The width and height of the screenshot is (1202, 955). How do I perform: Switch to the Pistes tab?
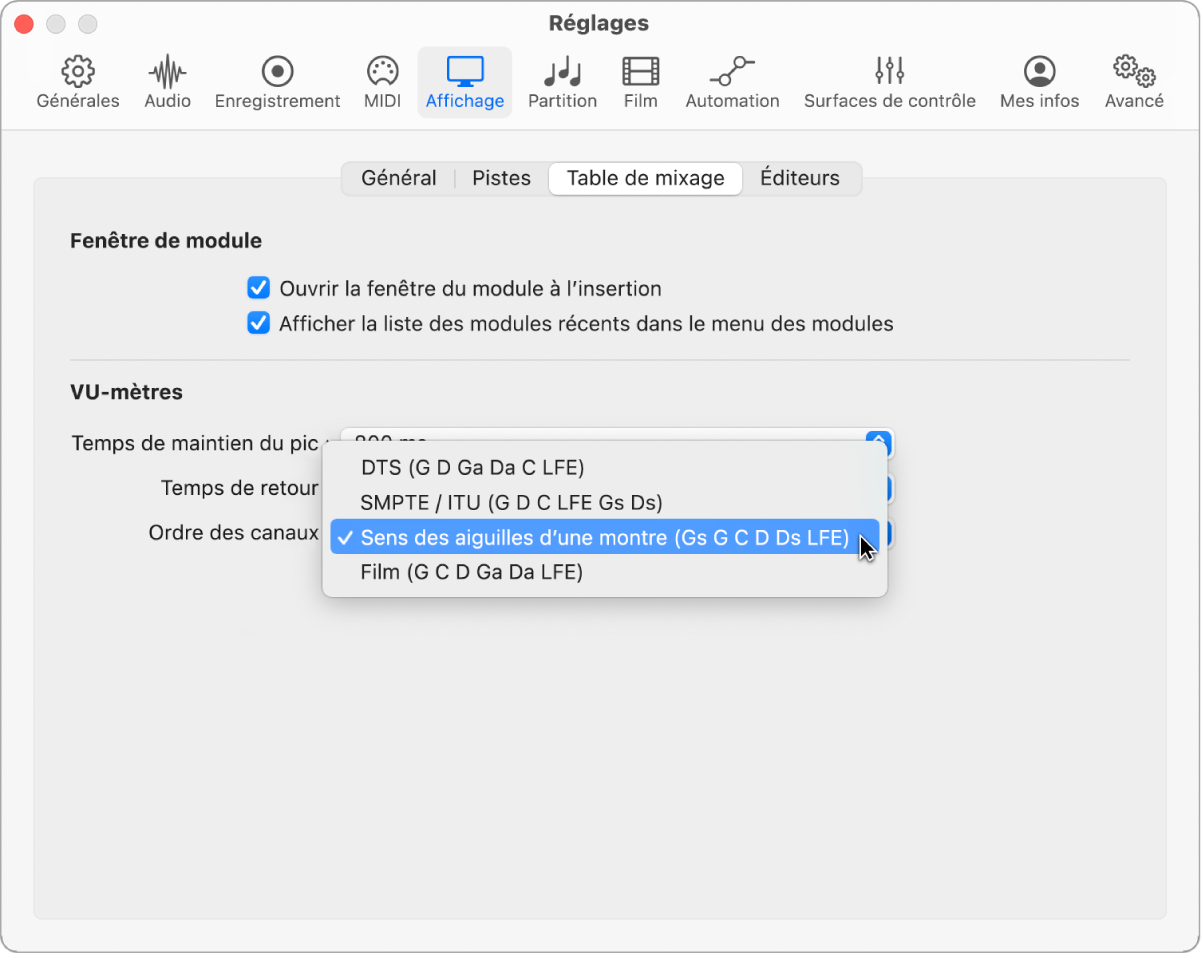pos(501,179)
